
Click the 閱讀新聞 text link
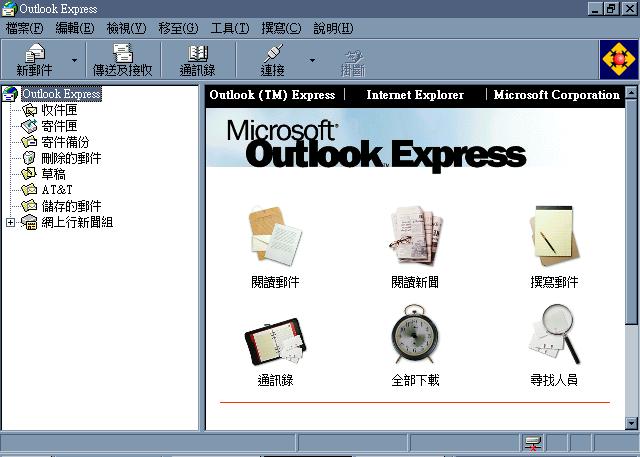415,282
